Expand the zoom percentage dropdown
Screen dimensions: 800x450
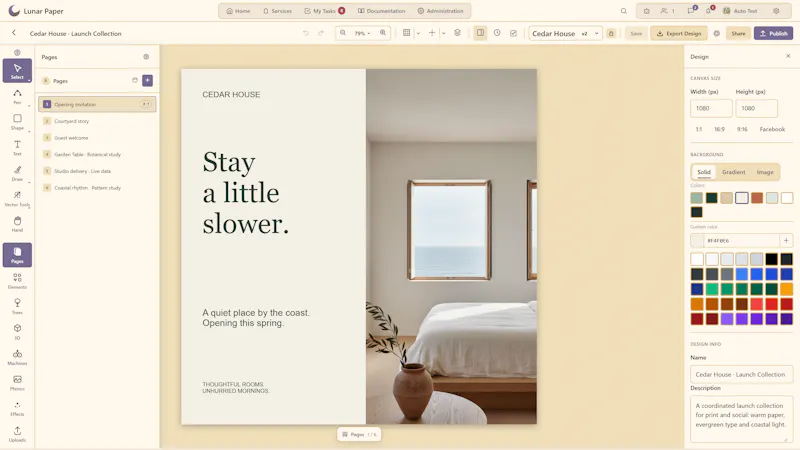tap(362, 33)
